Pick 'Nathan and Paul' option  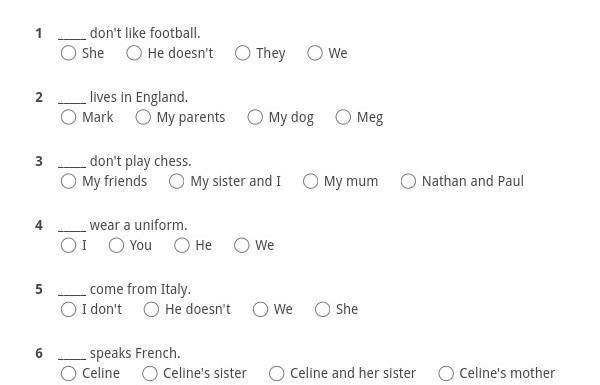(408, 181)
